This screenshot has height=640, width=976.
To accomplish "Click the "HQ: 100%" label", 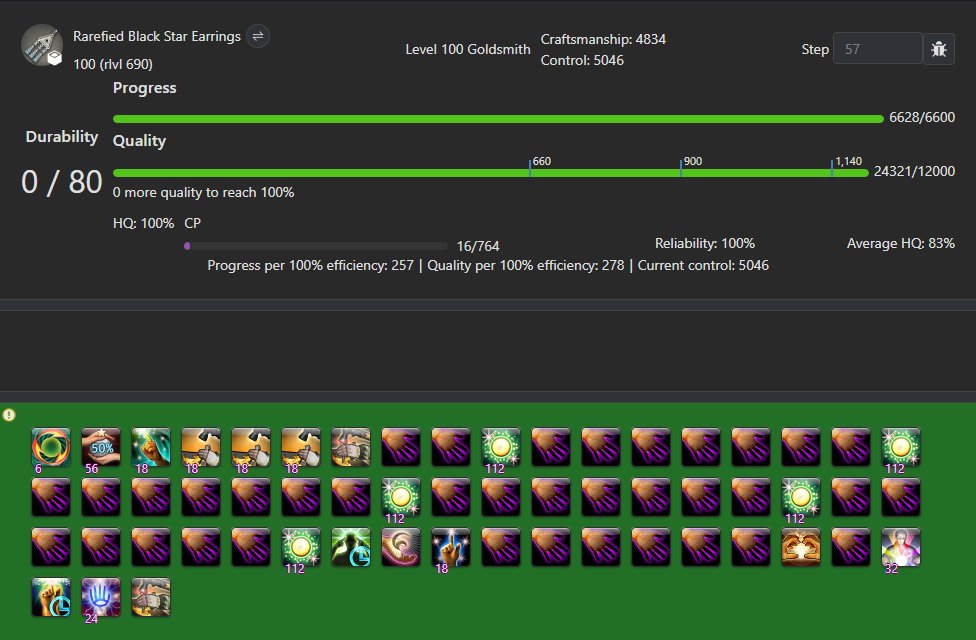I will pyautogui.click(x=143, y=223).
